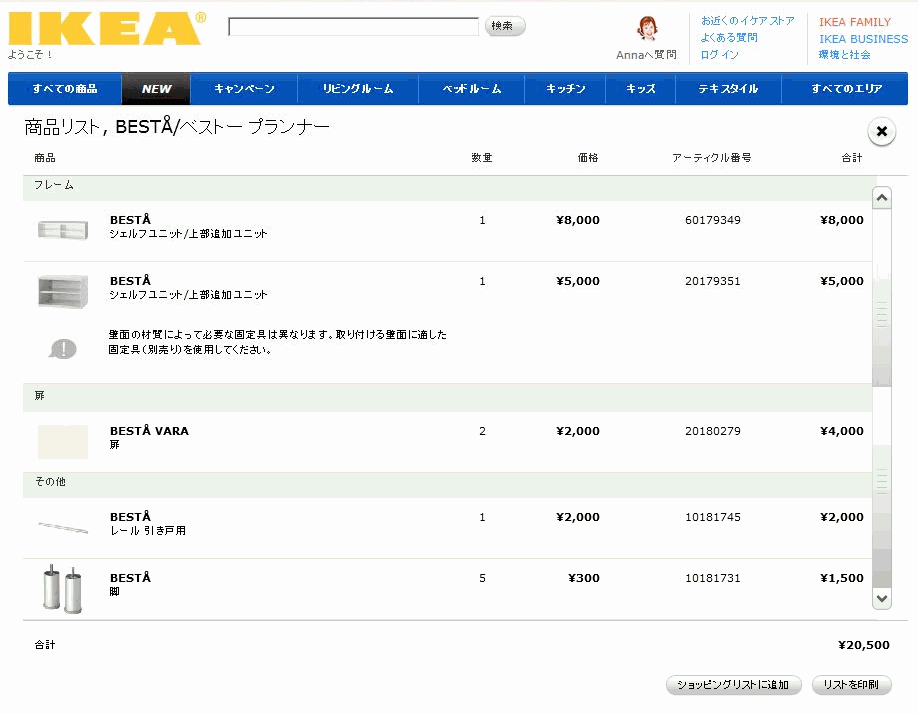The image size is (918, 714).
Task: Open the IKEA BUSINESS link
Action: pyautogui.click(x=864, y=39)
